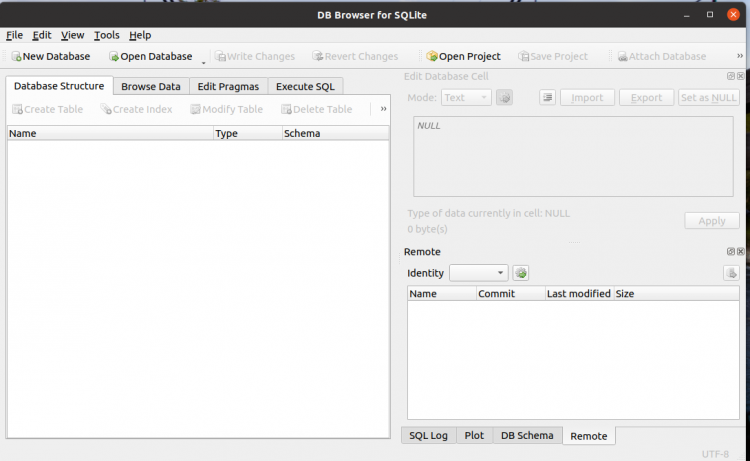Click the UTF-8 encoding status label
This screenshot has width=750, height=461.
pos(715,454)
